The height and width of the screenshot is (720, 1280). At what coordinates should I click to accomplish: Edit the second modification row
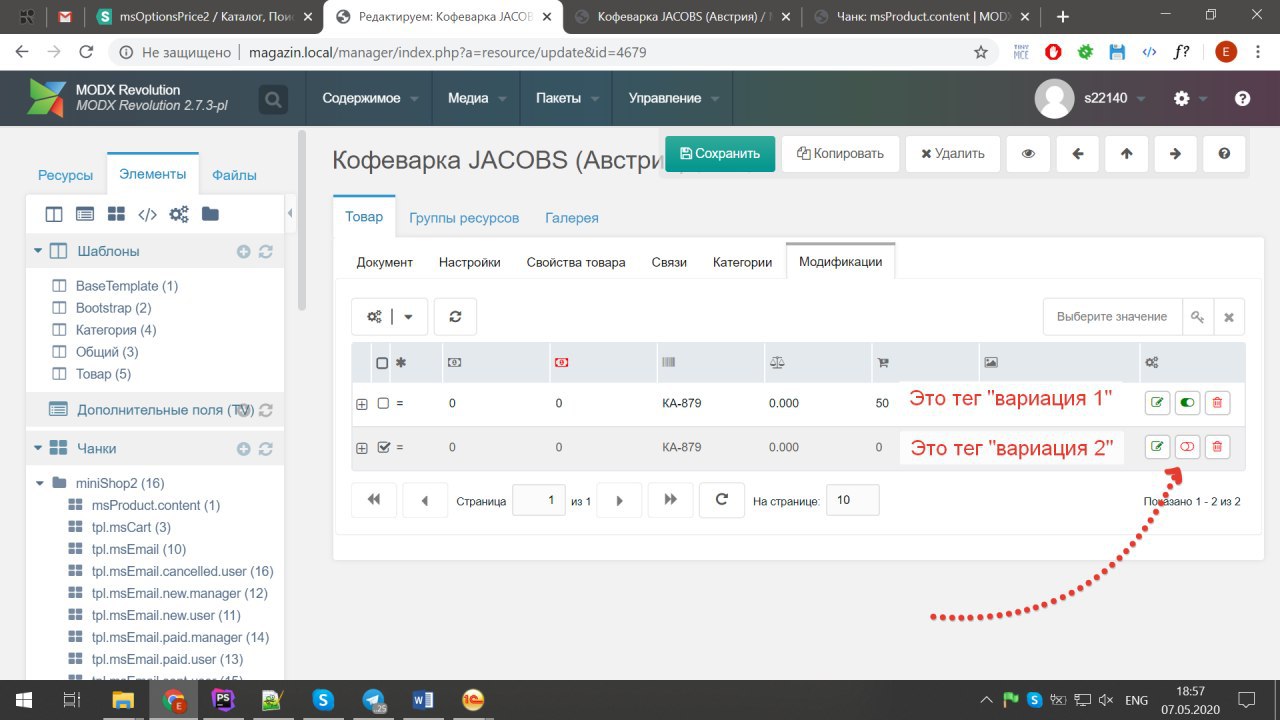(1157, 447)
